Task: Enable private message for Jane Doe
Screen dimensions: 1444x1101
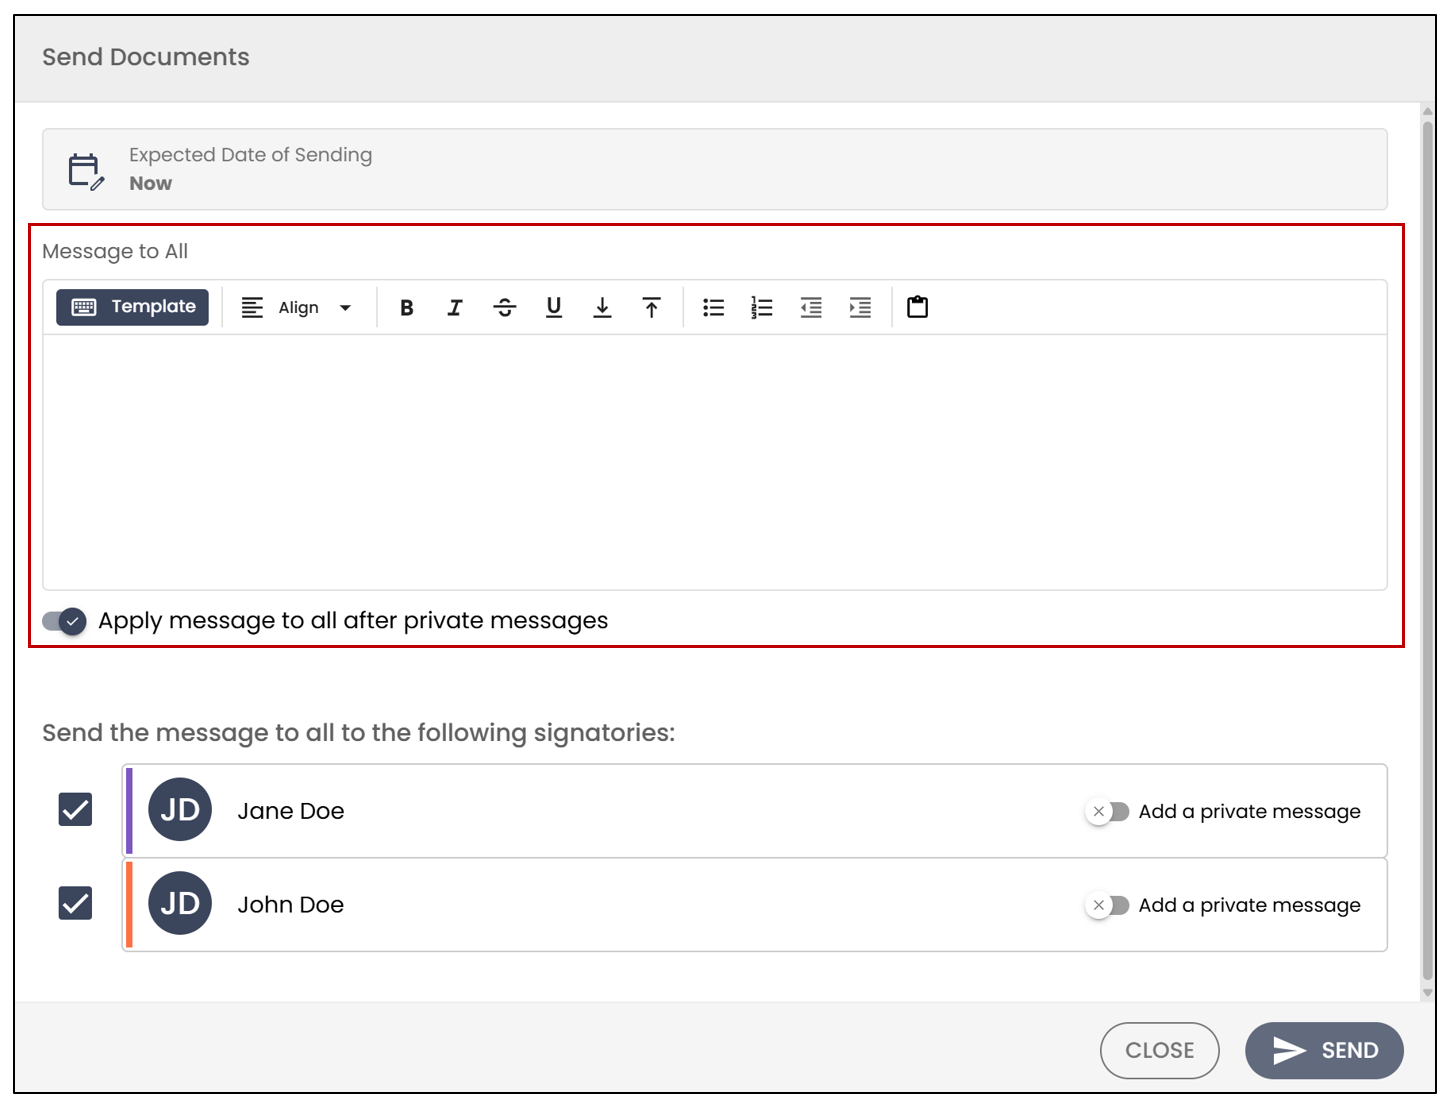Action: 1108,811
